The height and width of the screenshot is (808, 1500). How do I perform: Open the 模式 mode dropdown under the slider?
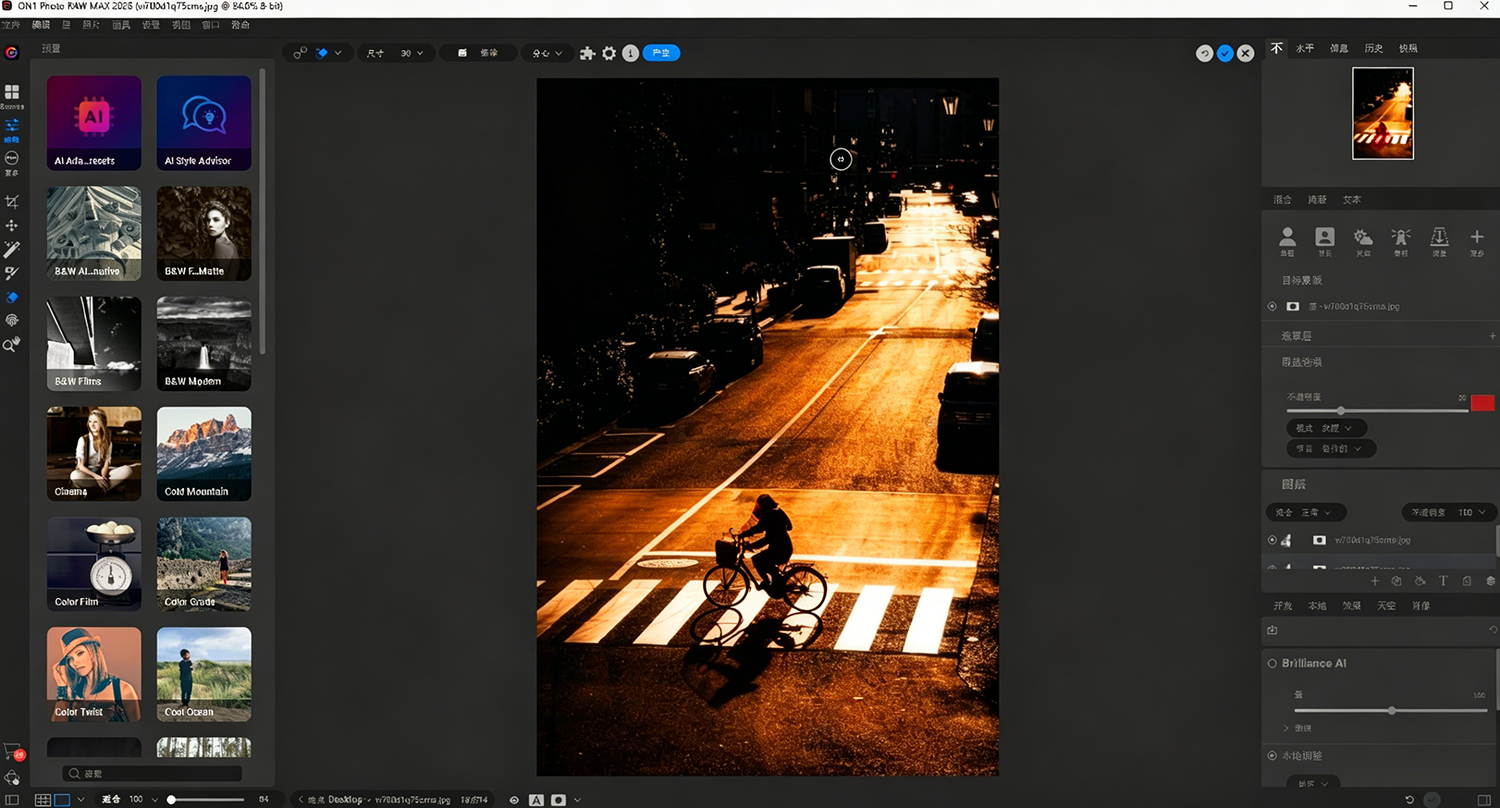[1326, 428]
